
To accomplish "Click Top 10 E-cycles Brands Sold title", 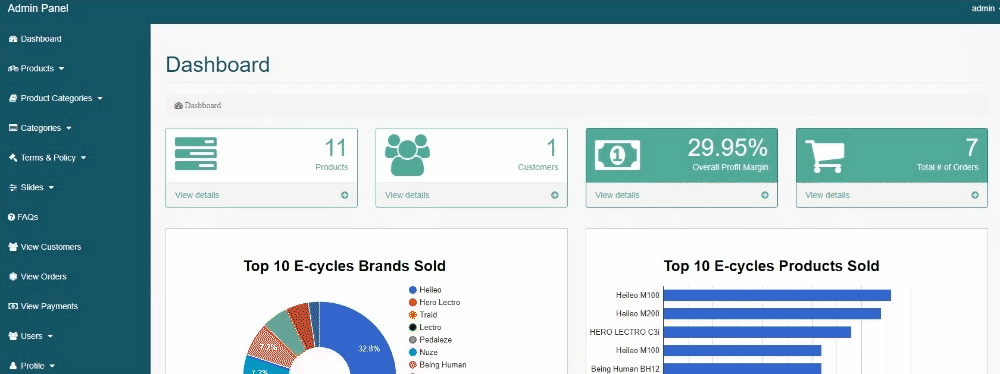I will pyautogui.click(x=344, y=266).
